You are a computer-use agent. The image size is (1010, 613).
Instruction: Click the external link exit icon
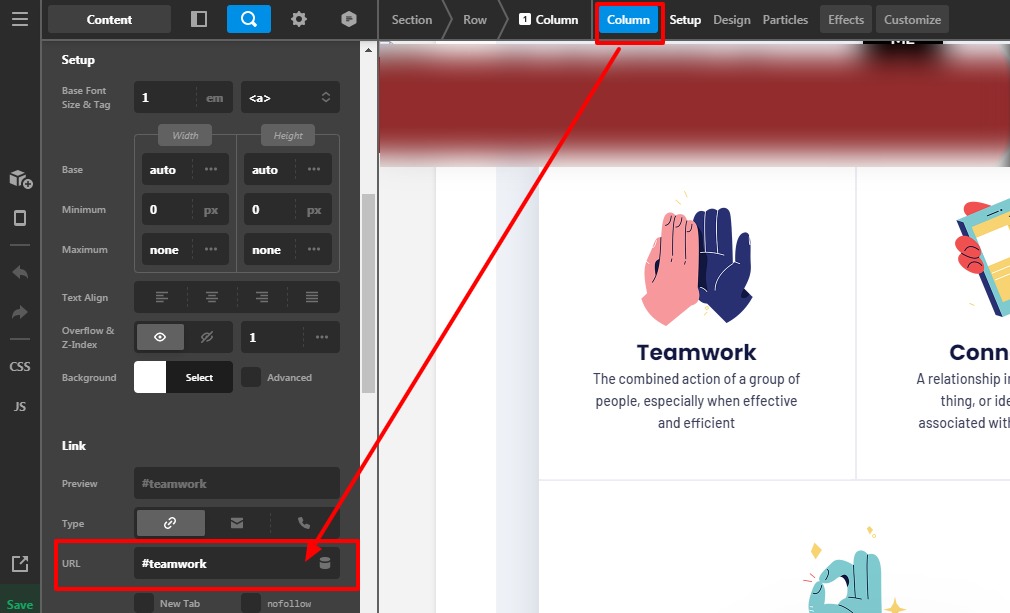pyautogui.click(x=20, y=564)
